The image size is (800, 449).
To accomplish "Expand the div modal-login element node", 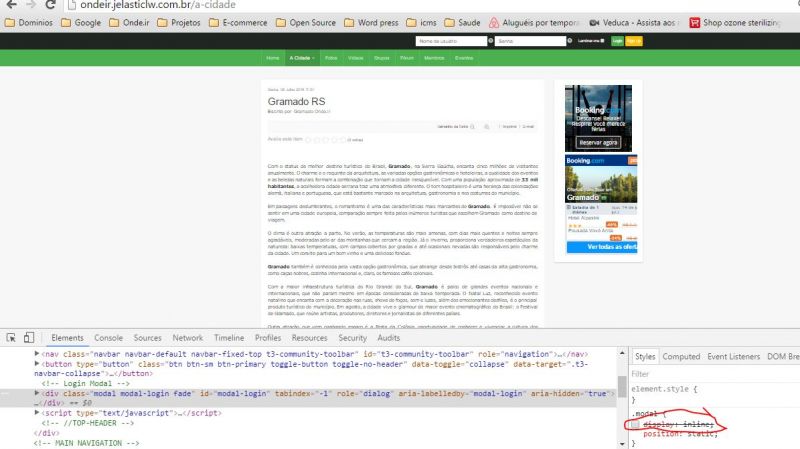I will 37,393.
